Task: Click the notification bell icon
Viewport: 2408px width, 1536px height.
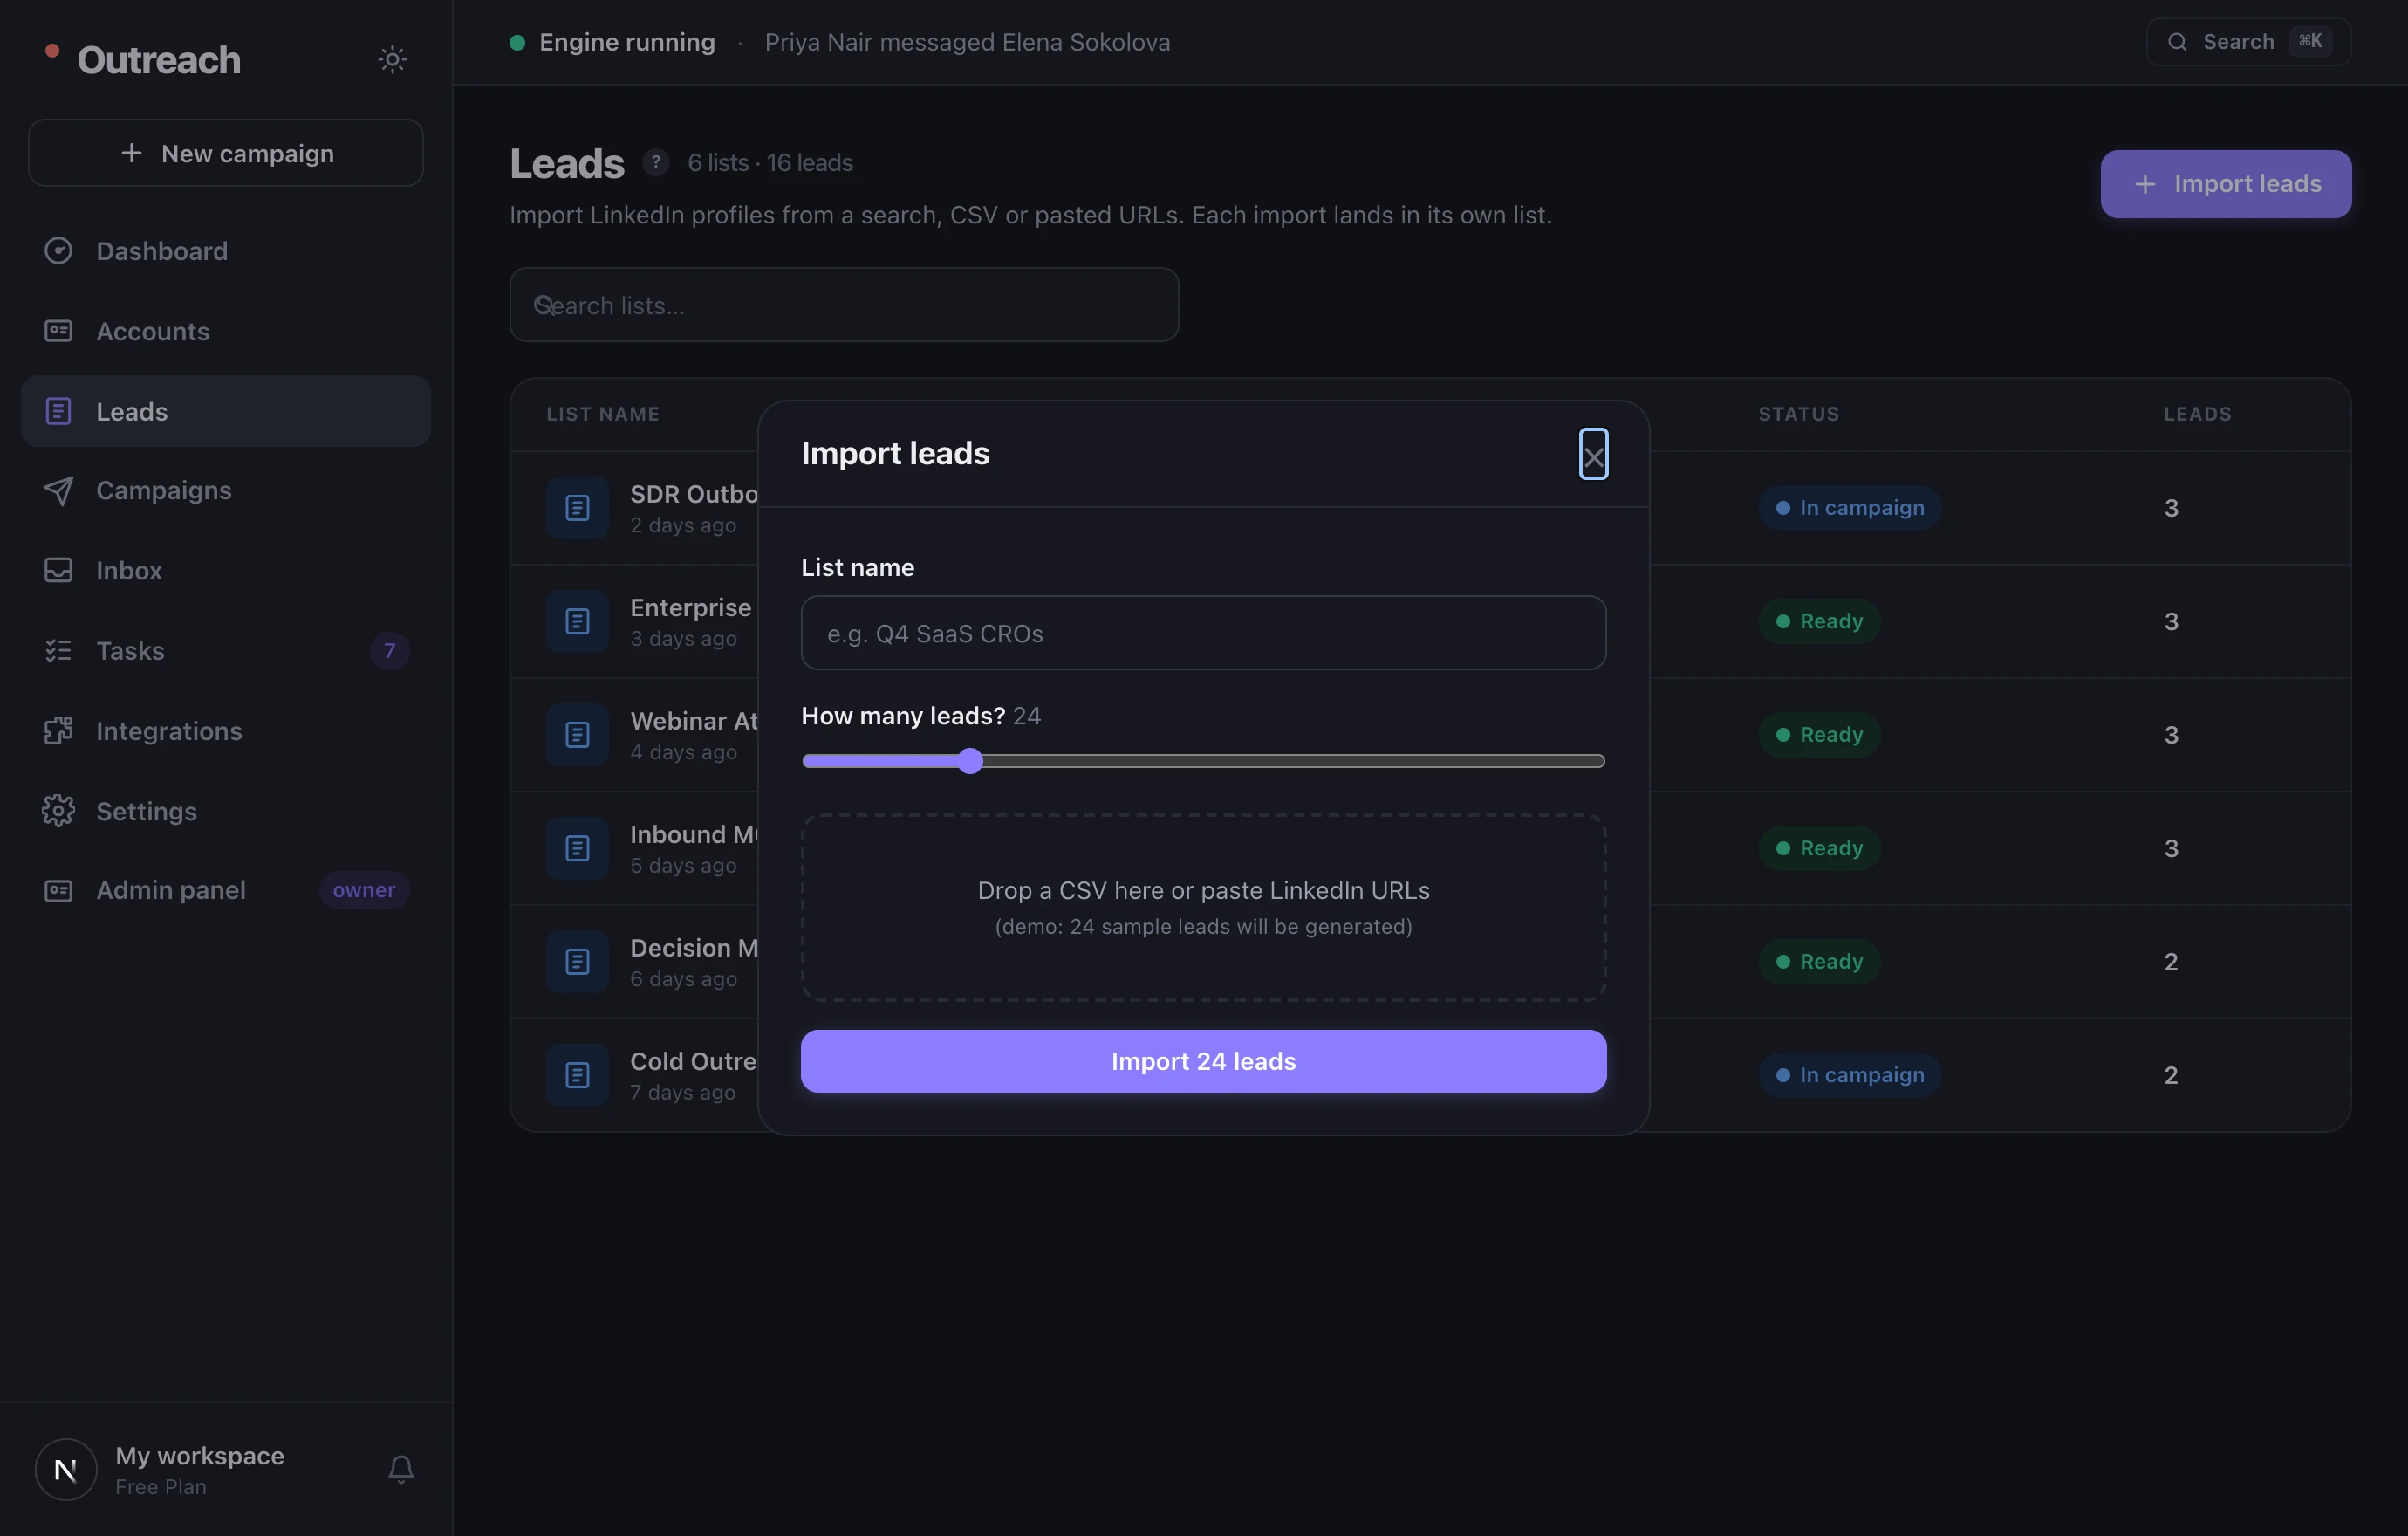Action: pos(401,1469)
